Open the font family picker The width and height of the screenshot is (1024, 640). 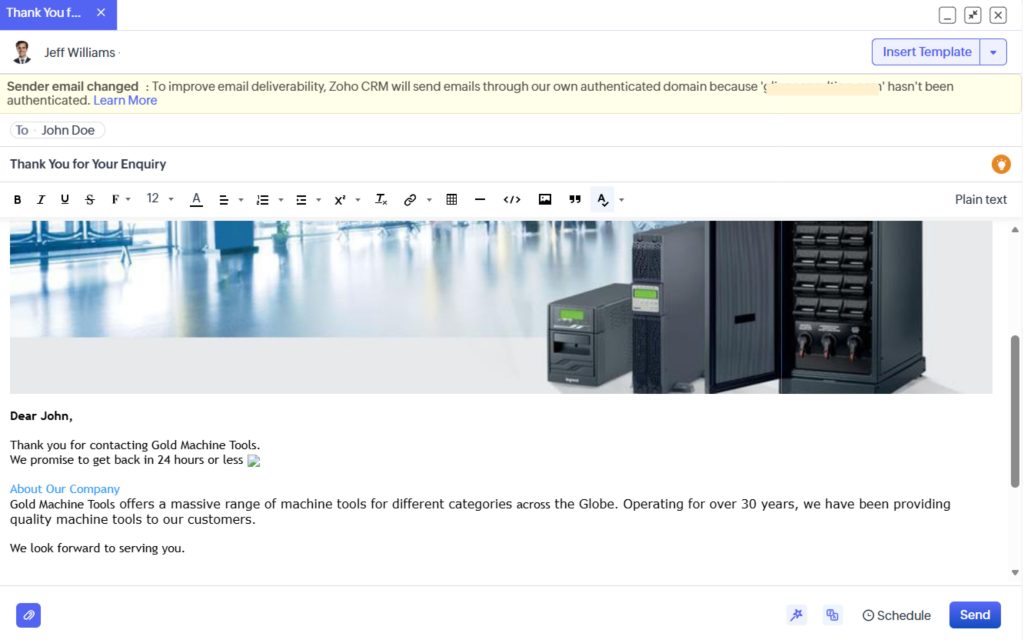tap(120, 200)
